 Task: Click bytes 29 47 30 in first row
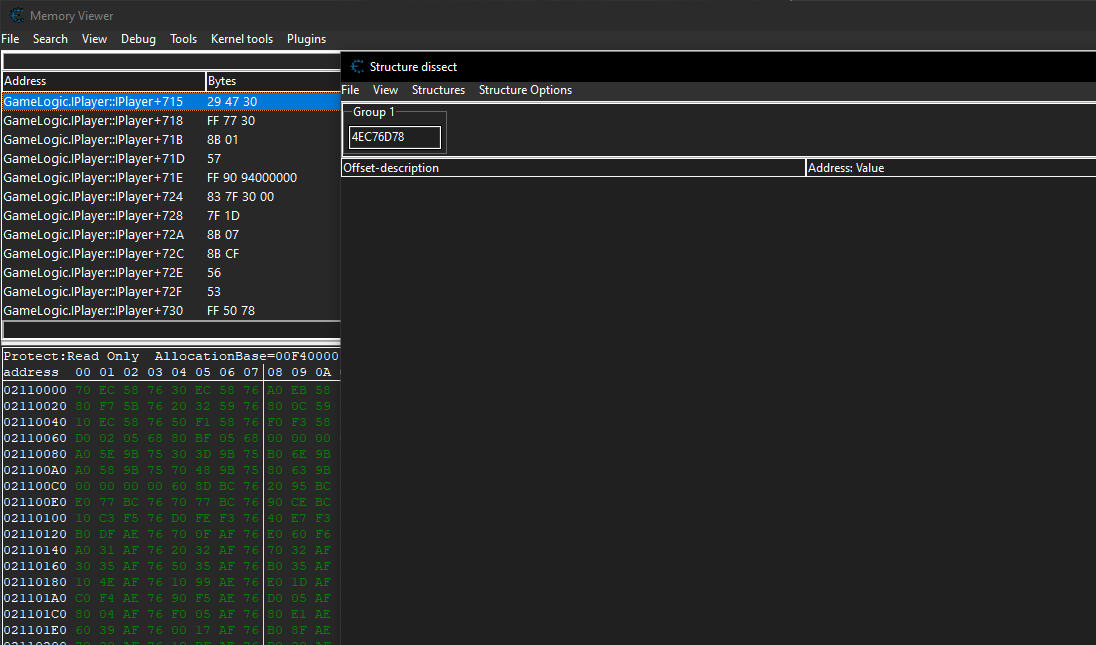(x=232, y=102)
